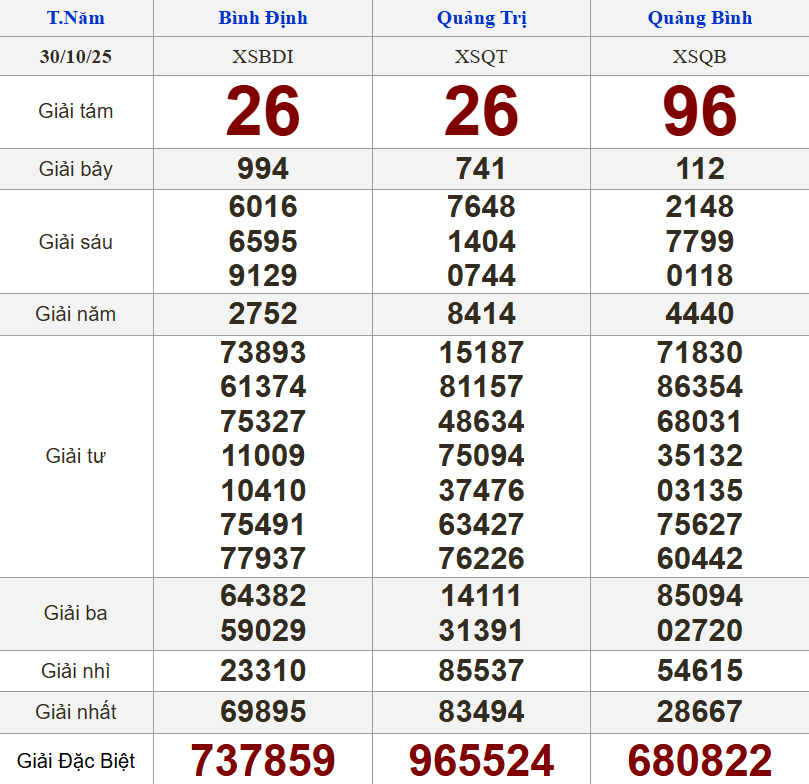Open the Bình Định province link
Image resolution: width=809 pixels, height=784 pixels.
coord(263,18)
